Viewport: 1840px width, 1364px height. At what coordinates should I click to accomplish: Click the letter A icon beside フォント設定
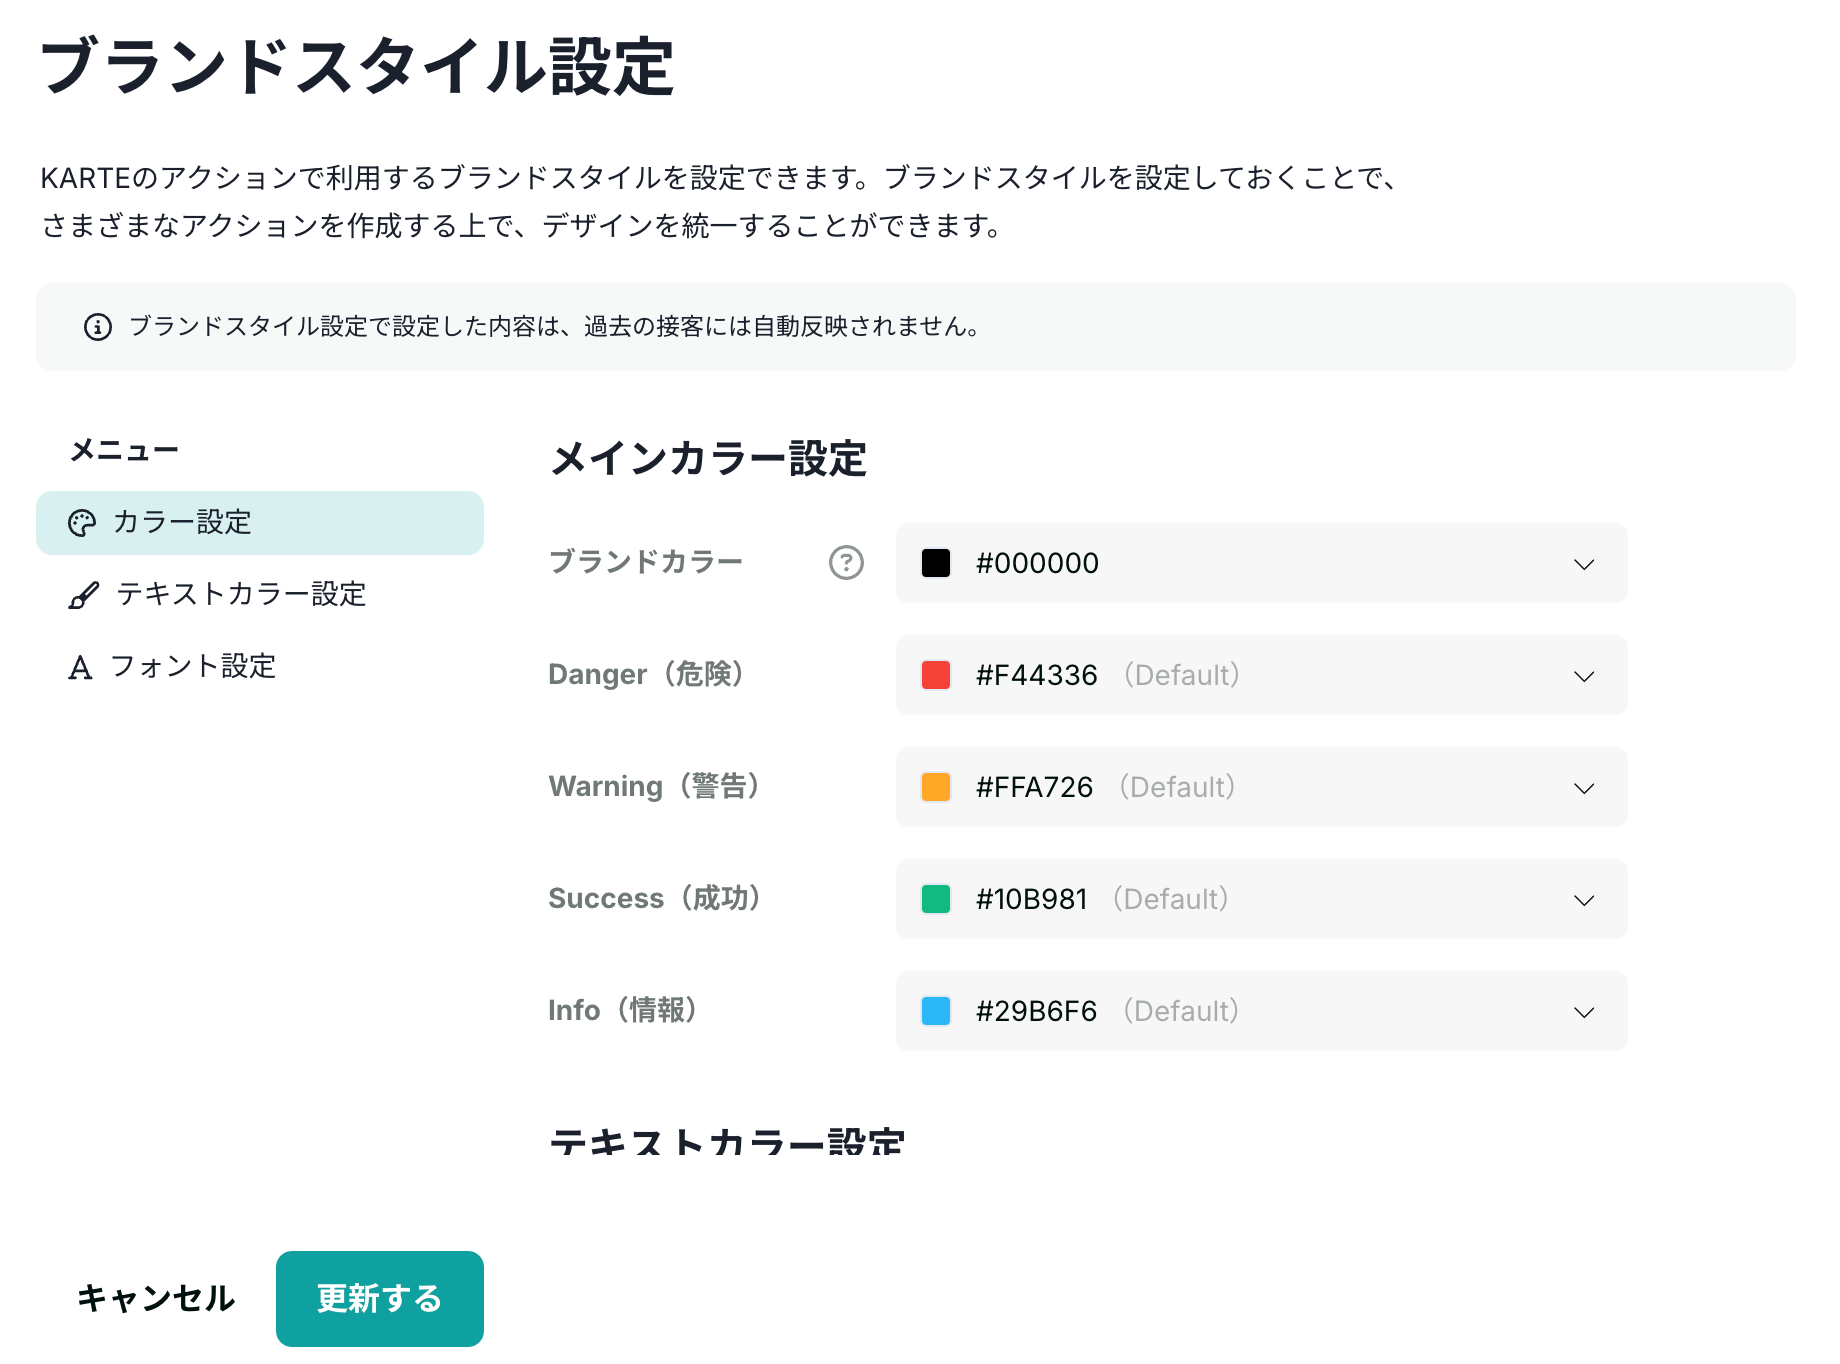(x=80, y=667)
